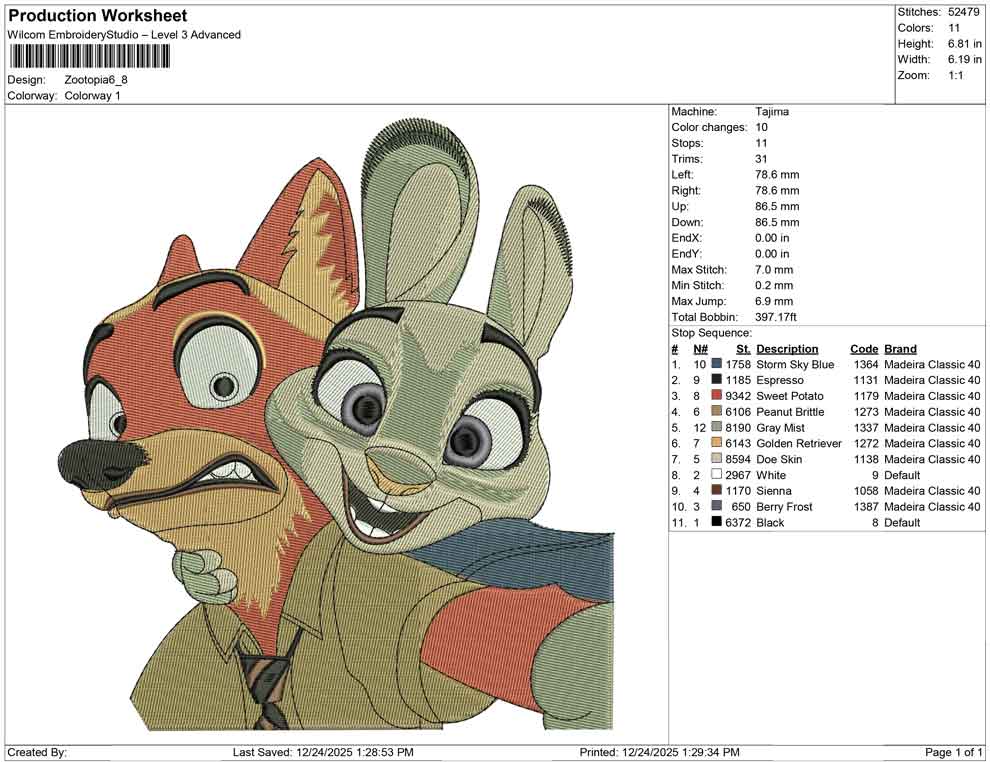Screen dimensions: 990x762
Task: Click the Brand column header
Action: tap(900, 348)
